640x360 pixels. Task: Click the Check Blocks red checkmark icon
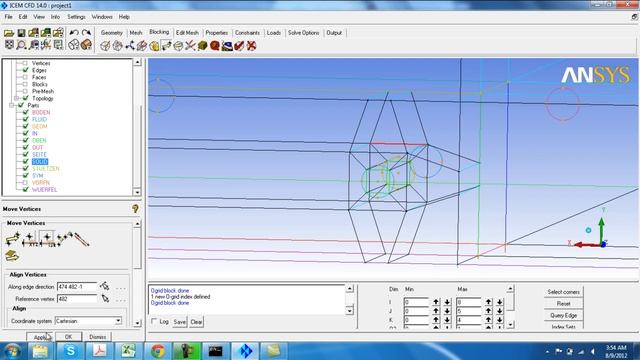click(x=239, y=46)
